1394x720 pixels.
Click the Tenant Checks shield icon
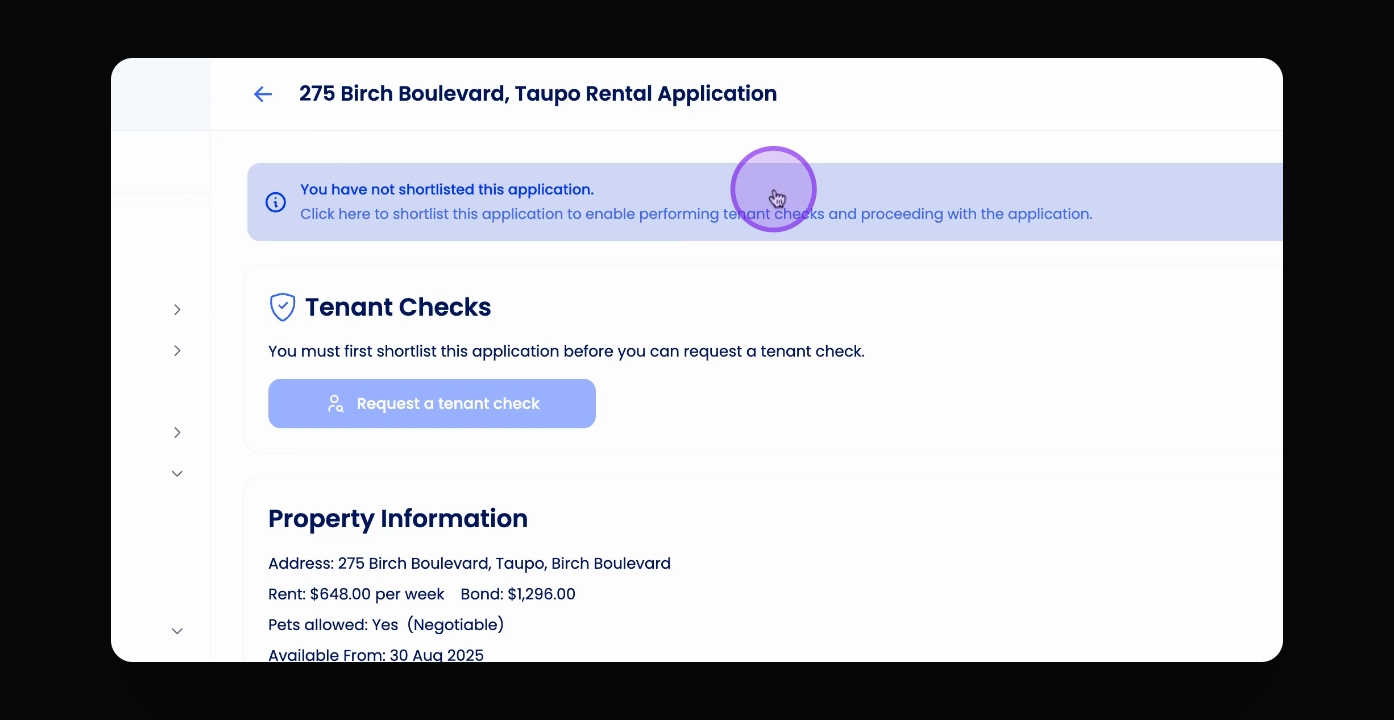pyautogui.click(x=283, y=307)
